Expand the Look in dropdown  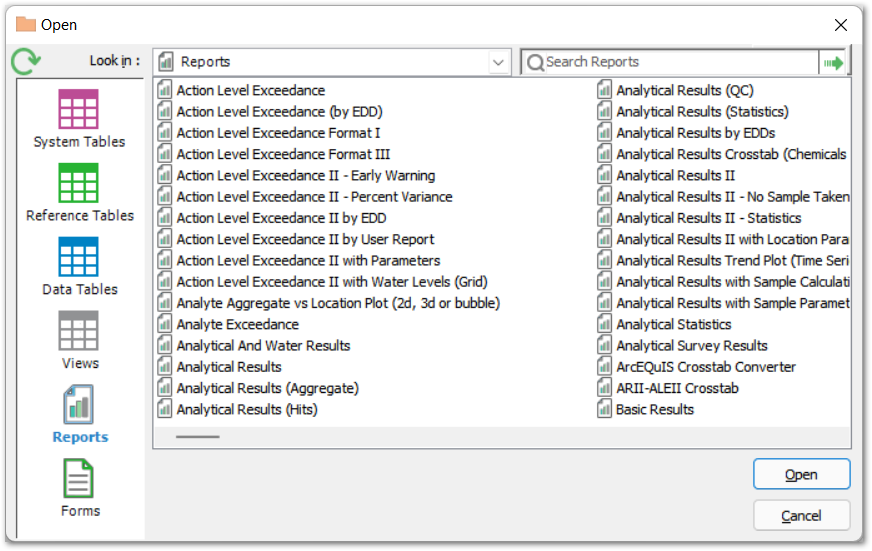pos(499,62)
